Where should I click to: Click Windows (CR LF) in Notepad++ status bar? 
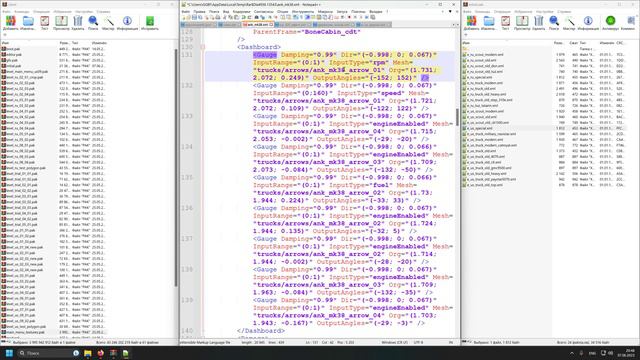(x=396, y=342)
